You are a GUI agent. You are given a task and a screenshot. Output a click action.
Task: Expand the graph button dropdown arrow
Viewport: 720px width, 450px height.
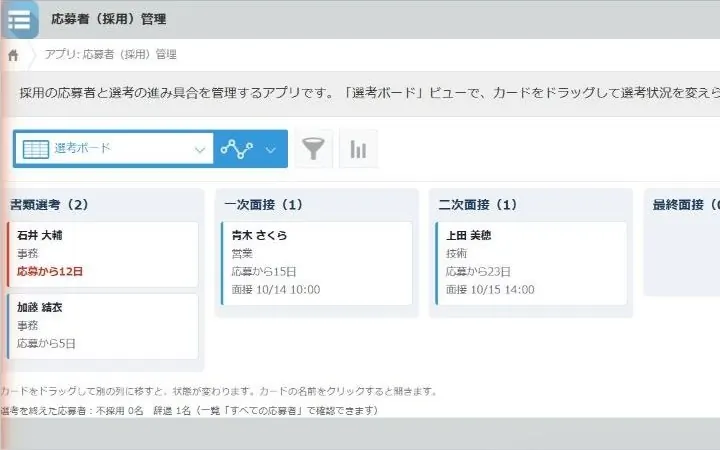(271, 150)
